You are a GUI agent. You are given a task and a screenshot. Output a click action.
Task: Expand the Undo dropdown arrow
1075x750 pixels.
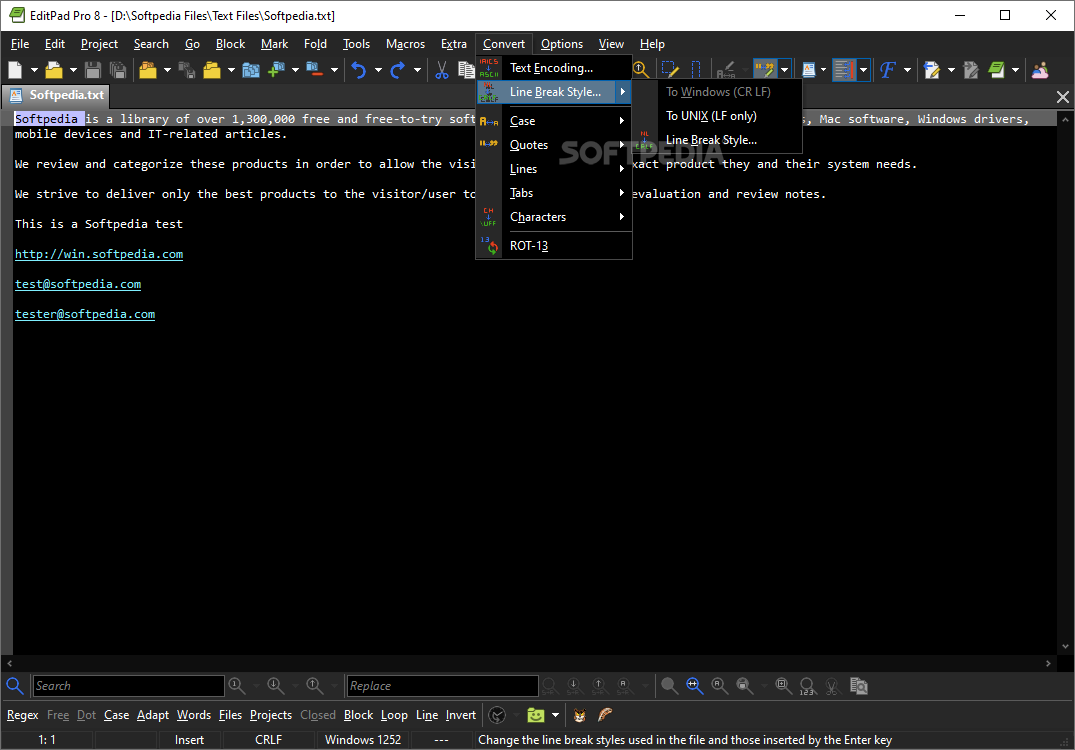click(x=378, y=70)
